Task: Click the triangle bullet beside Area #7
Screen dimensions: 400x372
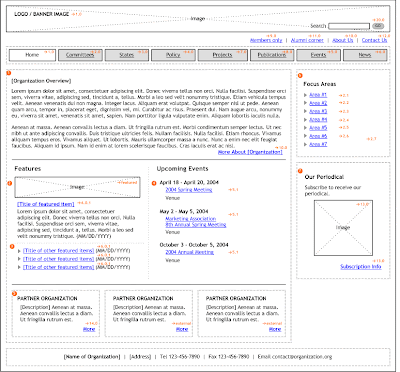Action: coord(305,144)
